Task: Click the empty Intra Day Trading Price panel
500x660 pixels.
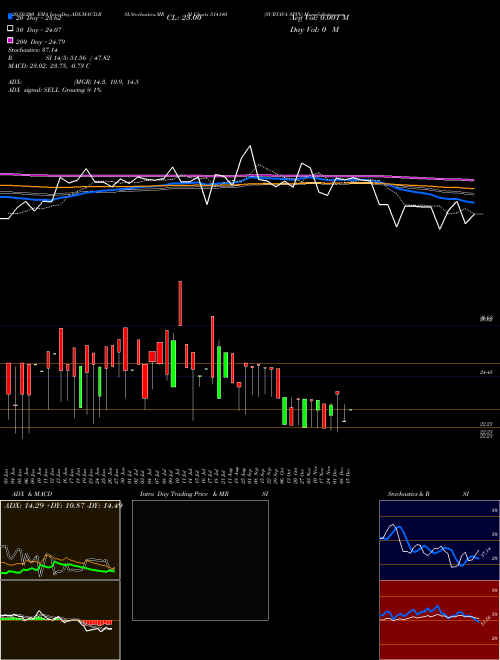Action: [x=200, y=560]
